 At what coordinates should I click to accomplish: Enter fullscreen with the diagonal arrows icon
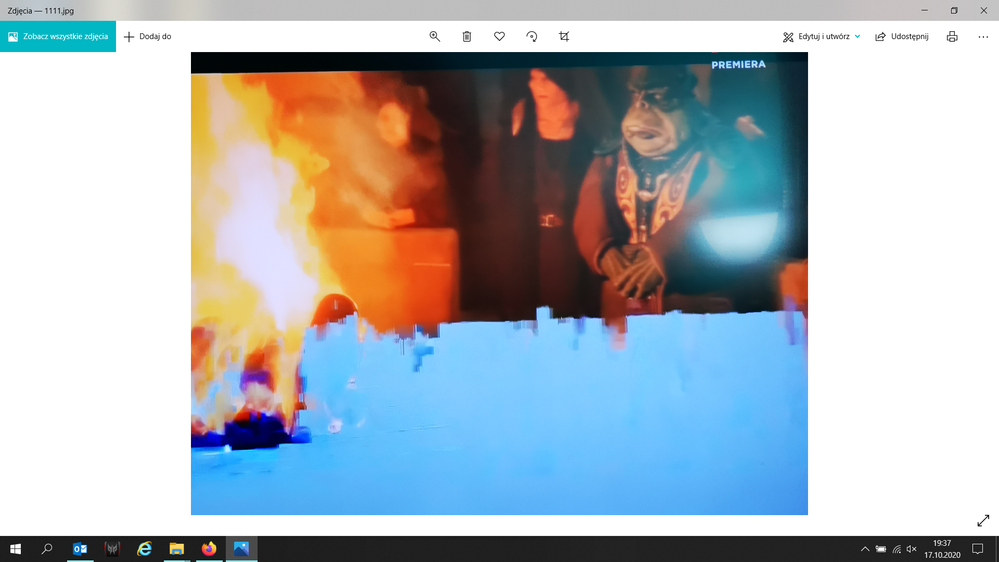pyautogui.click(x=983, y=521)
